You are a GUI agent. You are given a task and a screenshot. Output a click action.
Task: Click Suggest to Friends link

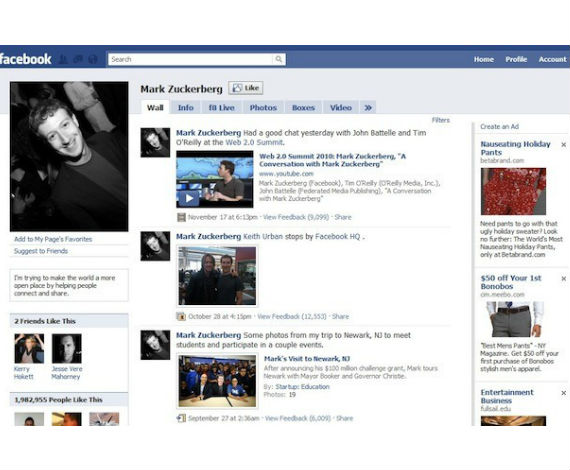coord(41,251)
